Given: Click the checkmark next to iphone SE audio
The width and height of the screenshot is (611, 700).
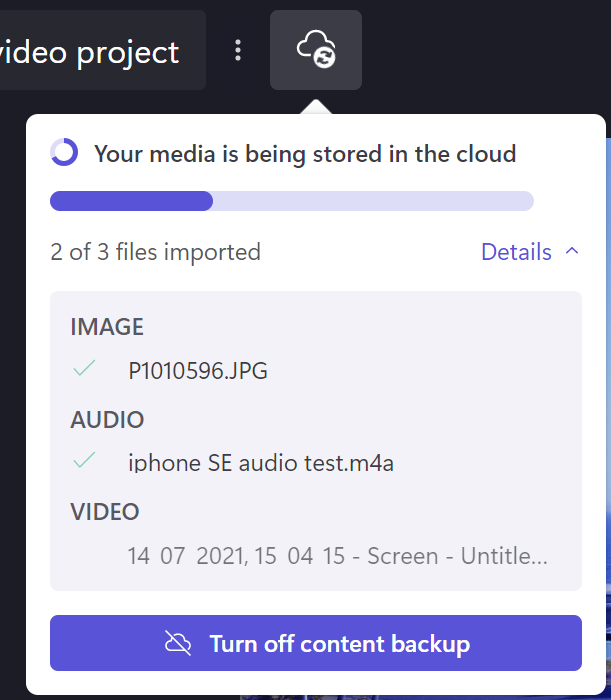Looking at the screenshot, I should click(84, 460).
